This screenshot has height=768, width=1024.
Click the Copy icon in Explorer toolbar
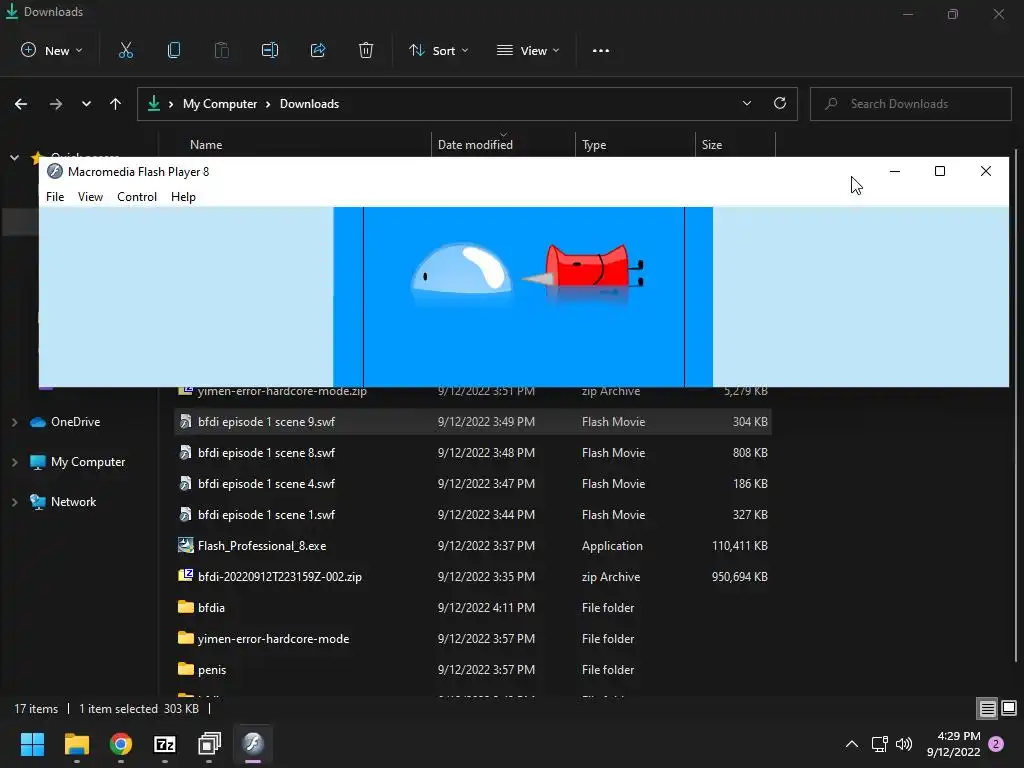tap(174, 50)
